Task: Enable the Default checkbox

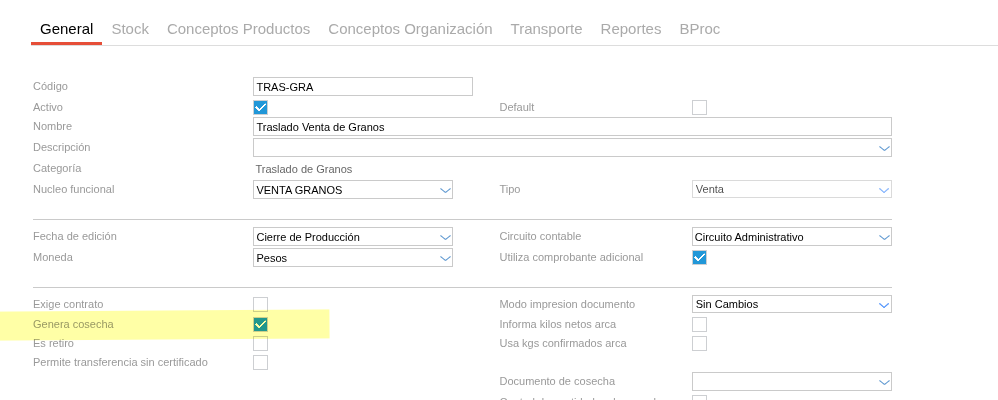Action: coord(699,107)
